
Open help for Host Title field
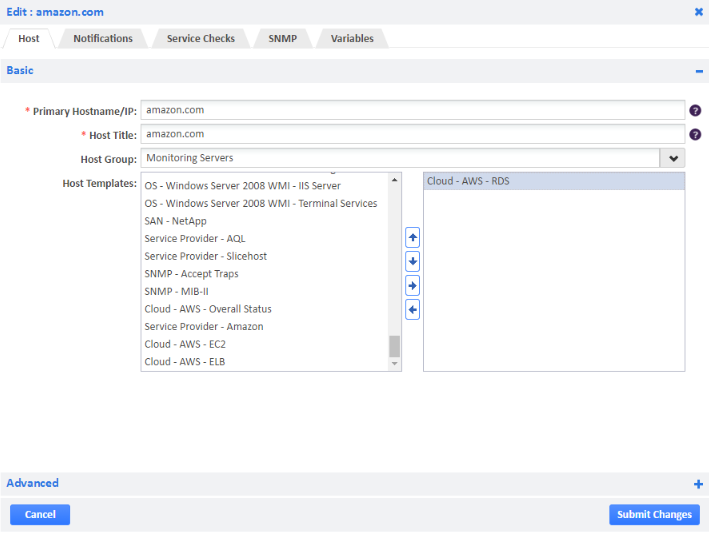[695, 134]
